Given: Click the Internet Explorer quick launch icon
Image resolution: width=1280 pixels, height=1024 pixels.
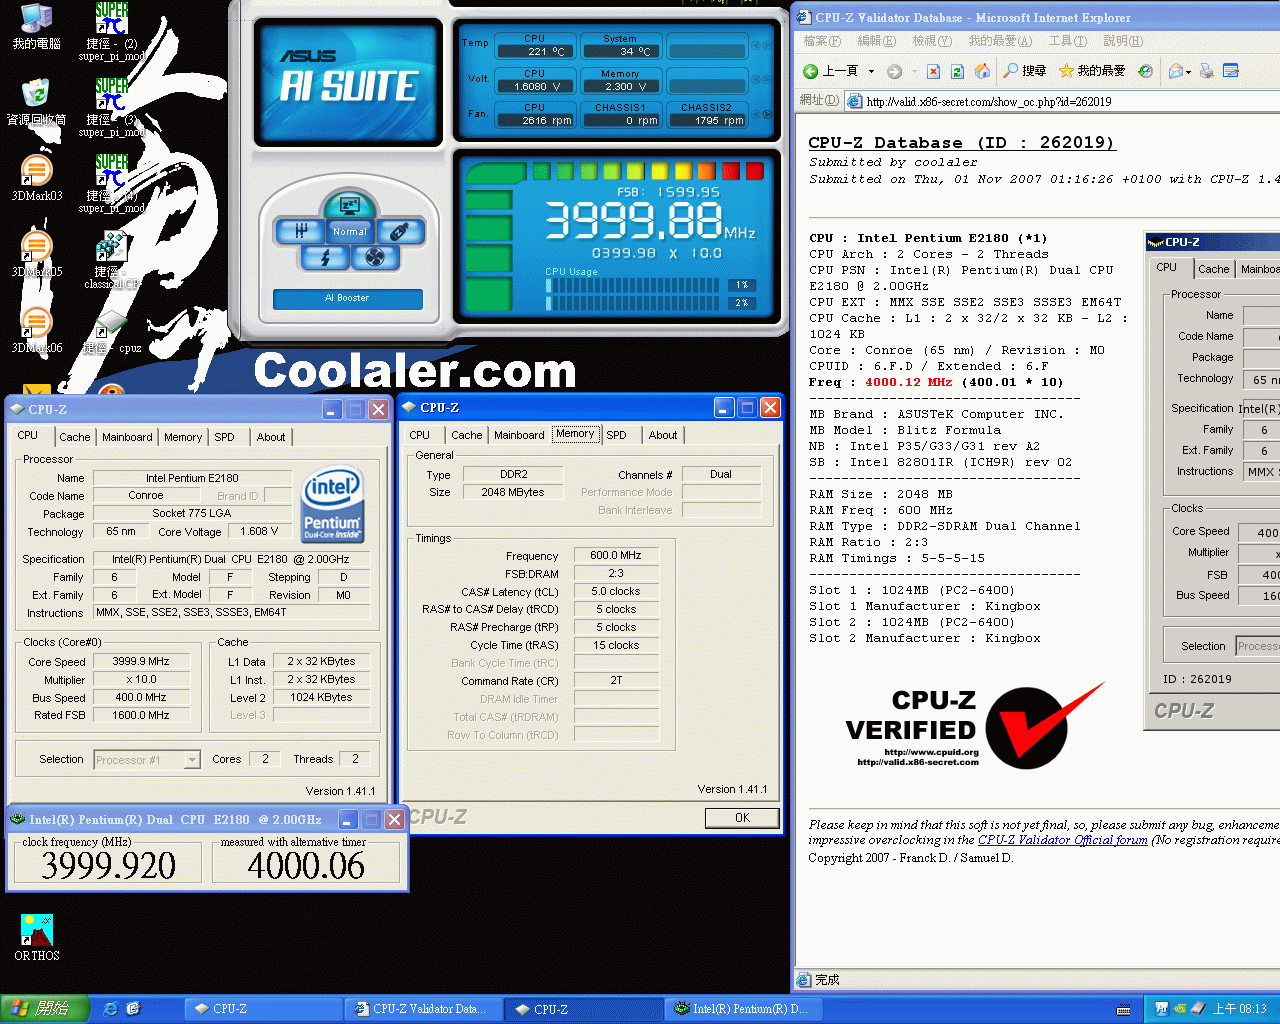Looking at the screenshot, I should (111, 1009).
